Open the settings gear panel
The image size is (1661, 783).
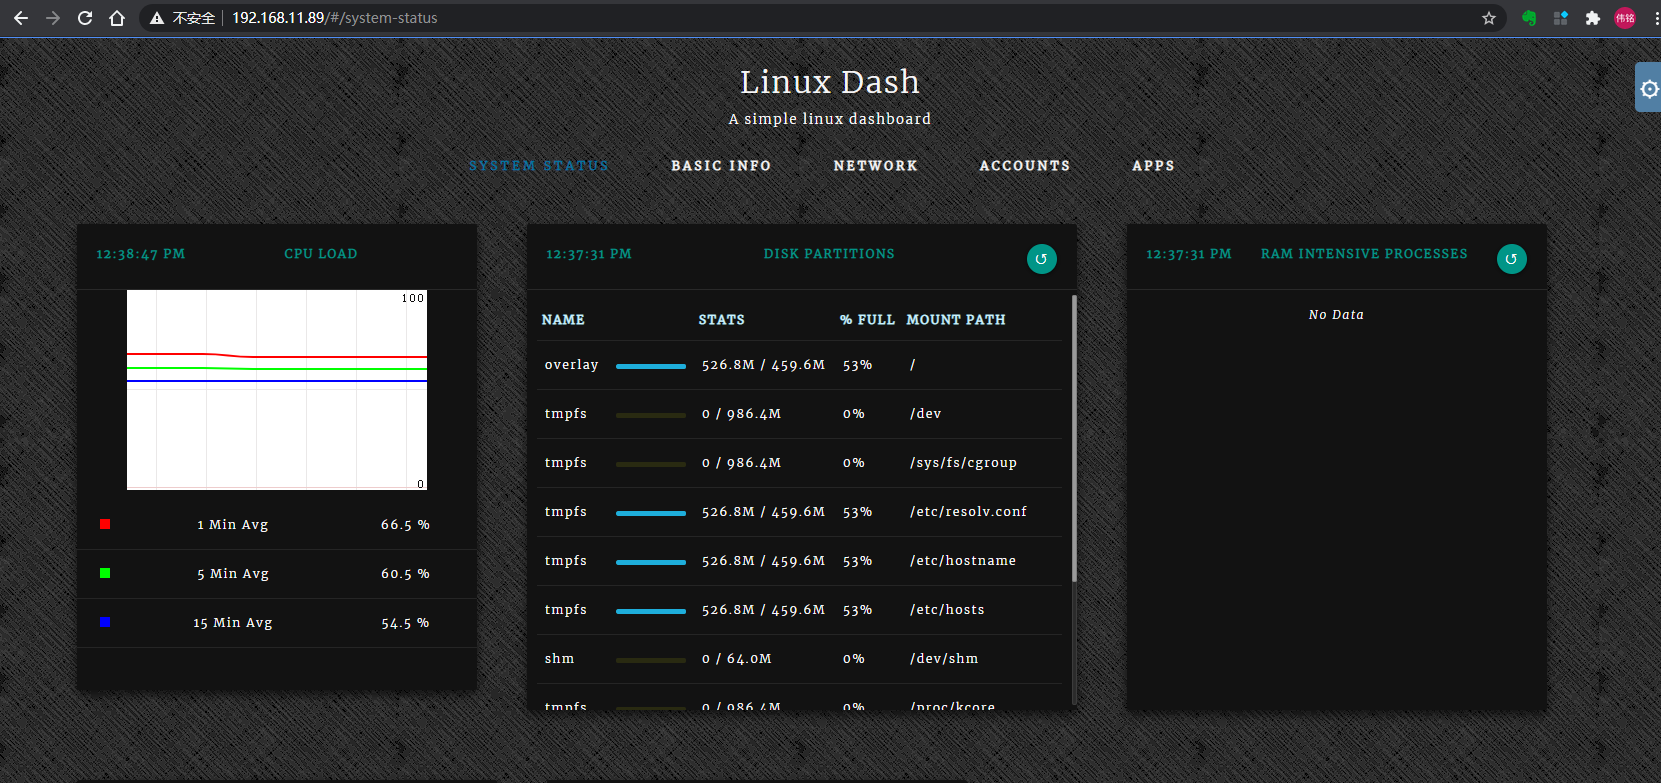(1649, 88)
